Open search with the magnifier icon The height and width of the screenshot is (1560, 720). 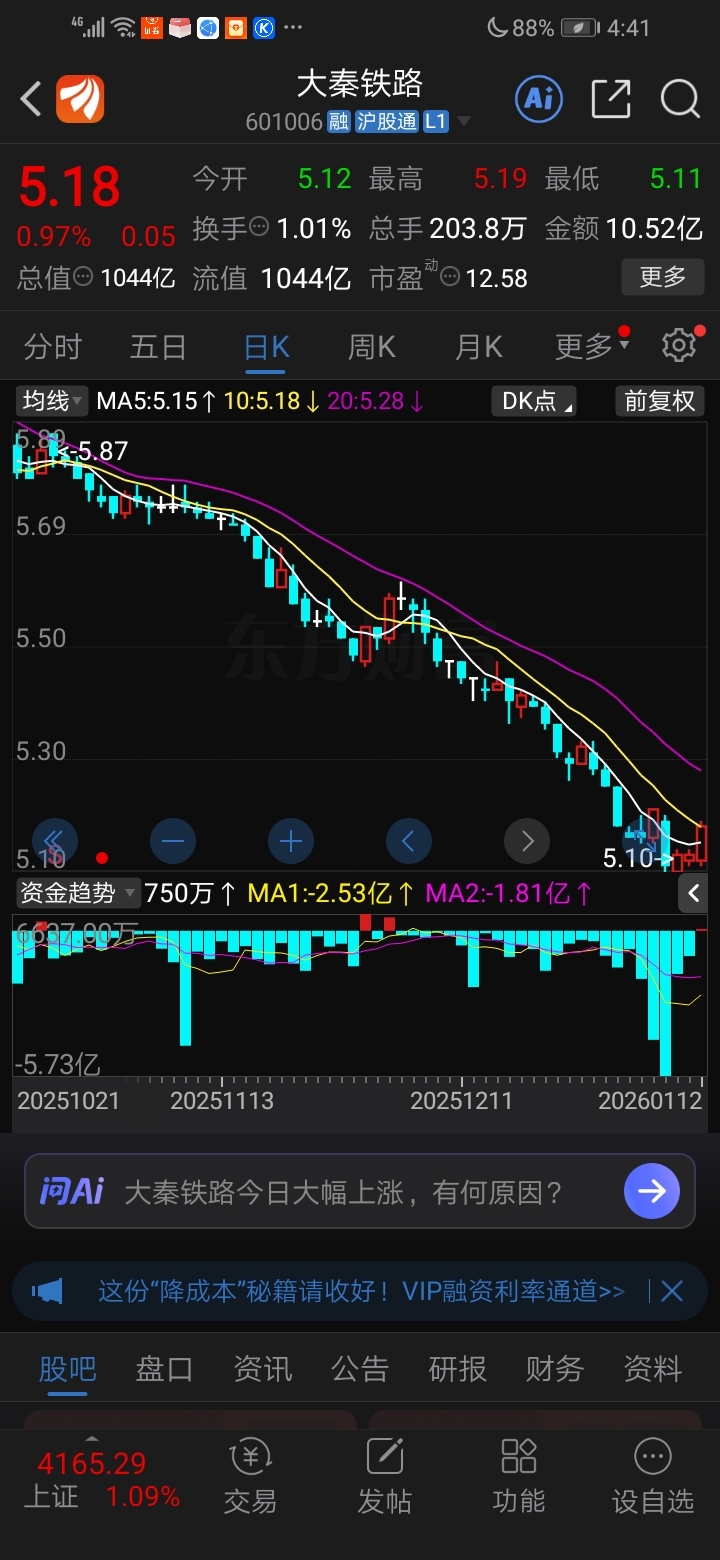point(680,98)
